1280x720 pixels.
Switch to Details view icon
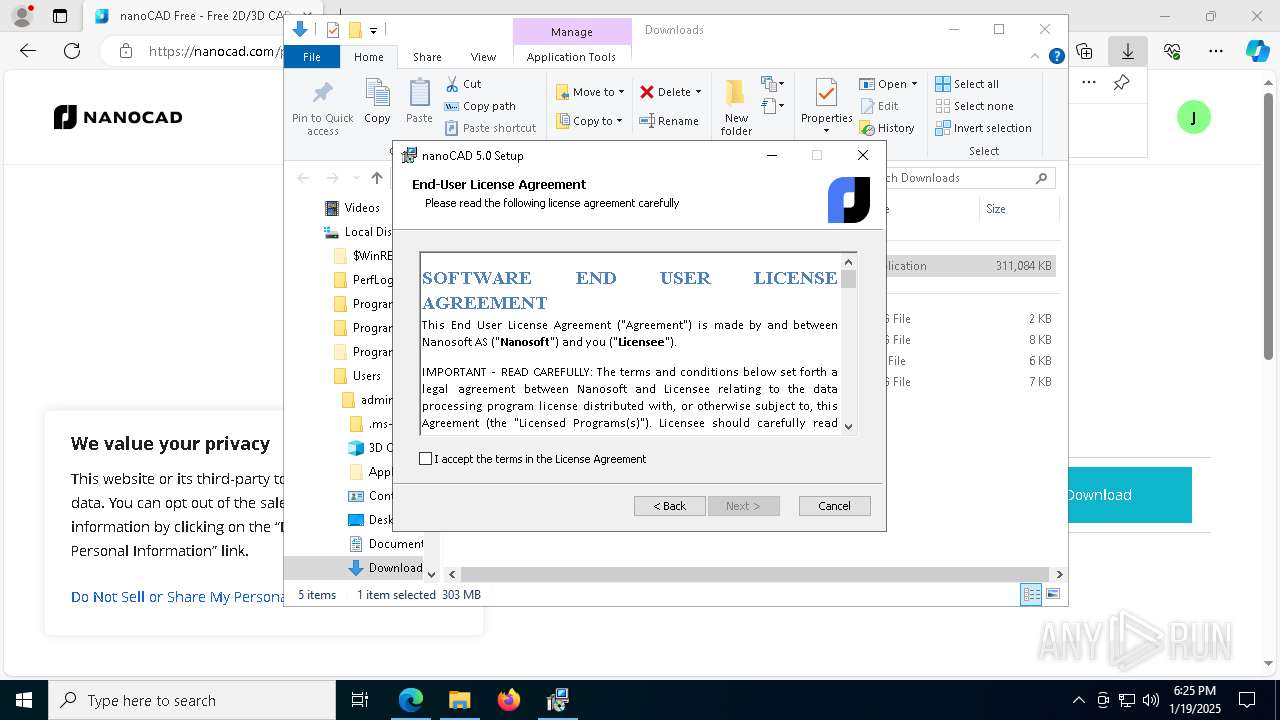click(x=1031, y=594)
